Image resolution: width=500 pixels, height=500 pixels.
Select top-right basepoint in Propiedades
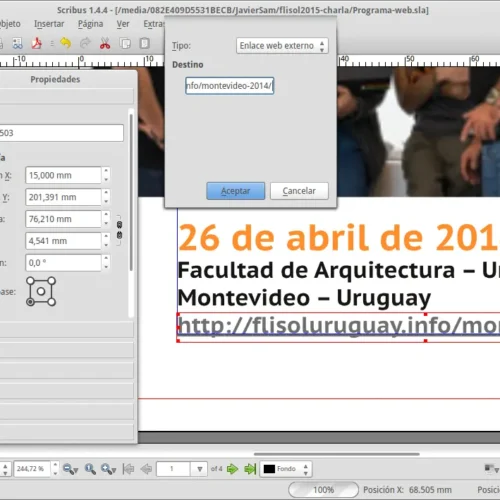click(x=51, y=281)
